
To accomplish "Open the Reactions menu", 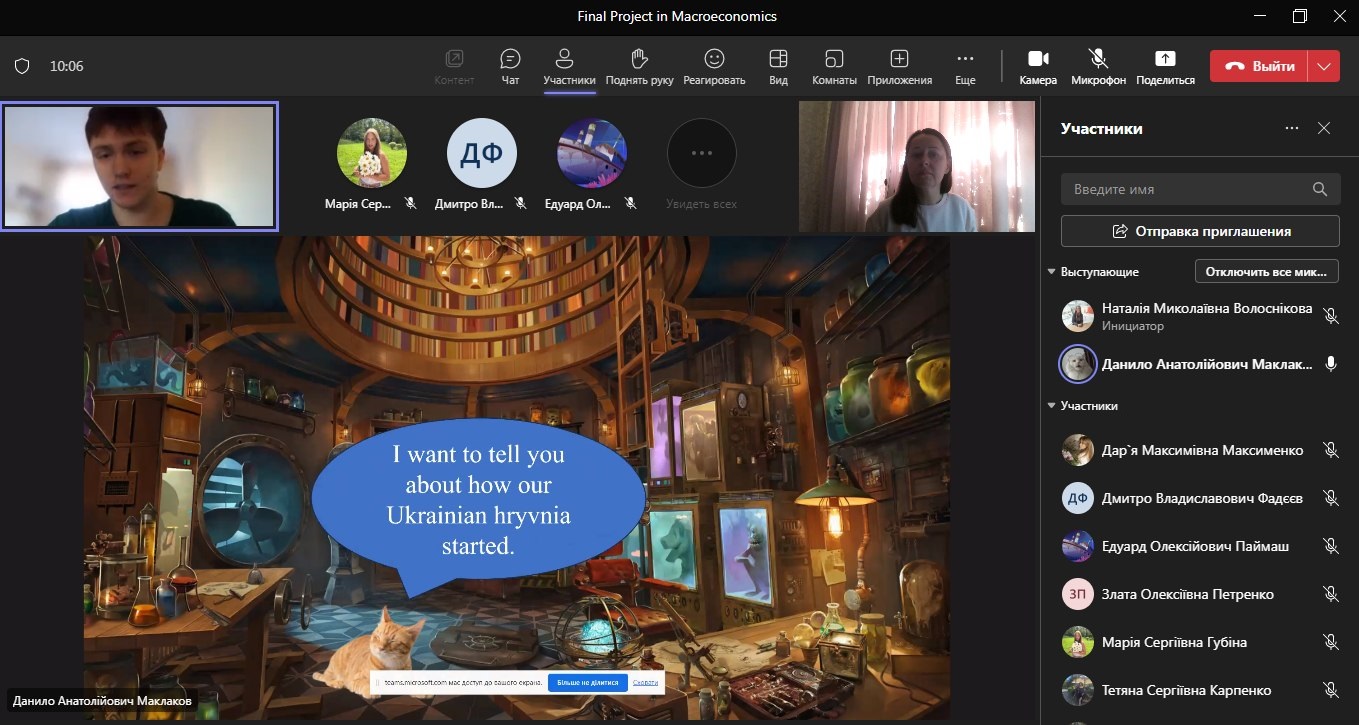I will (x=714, y=59).
